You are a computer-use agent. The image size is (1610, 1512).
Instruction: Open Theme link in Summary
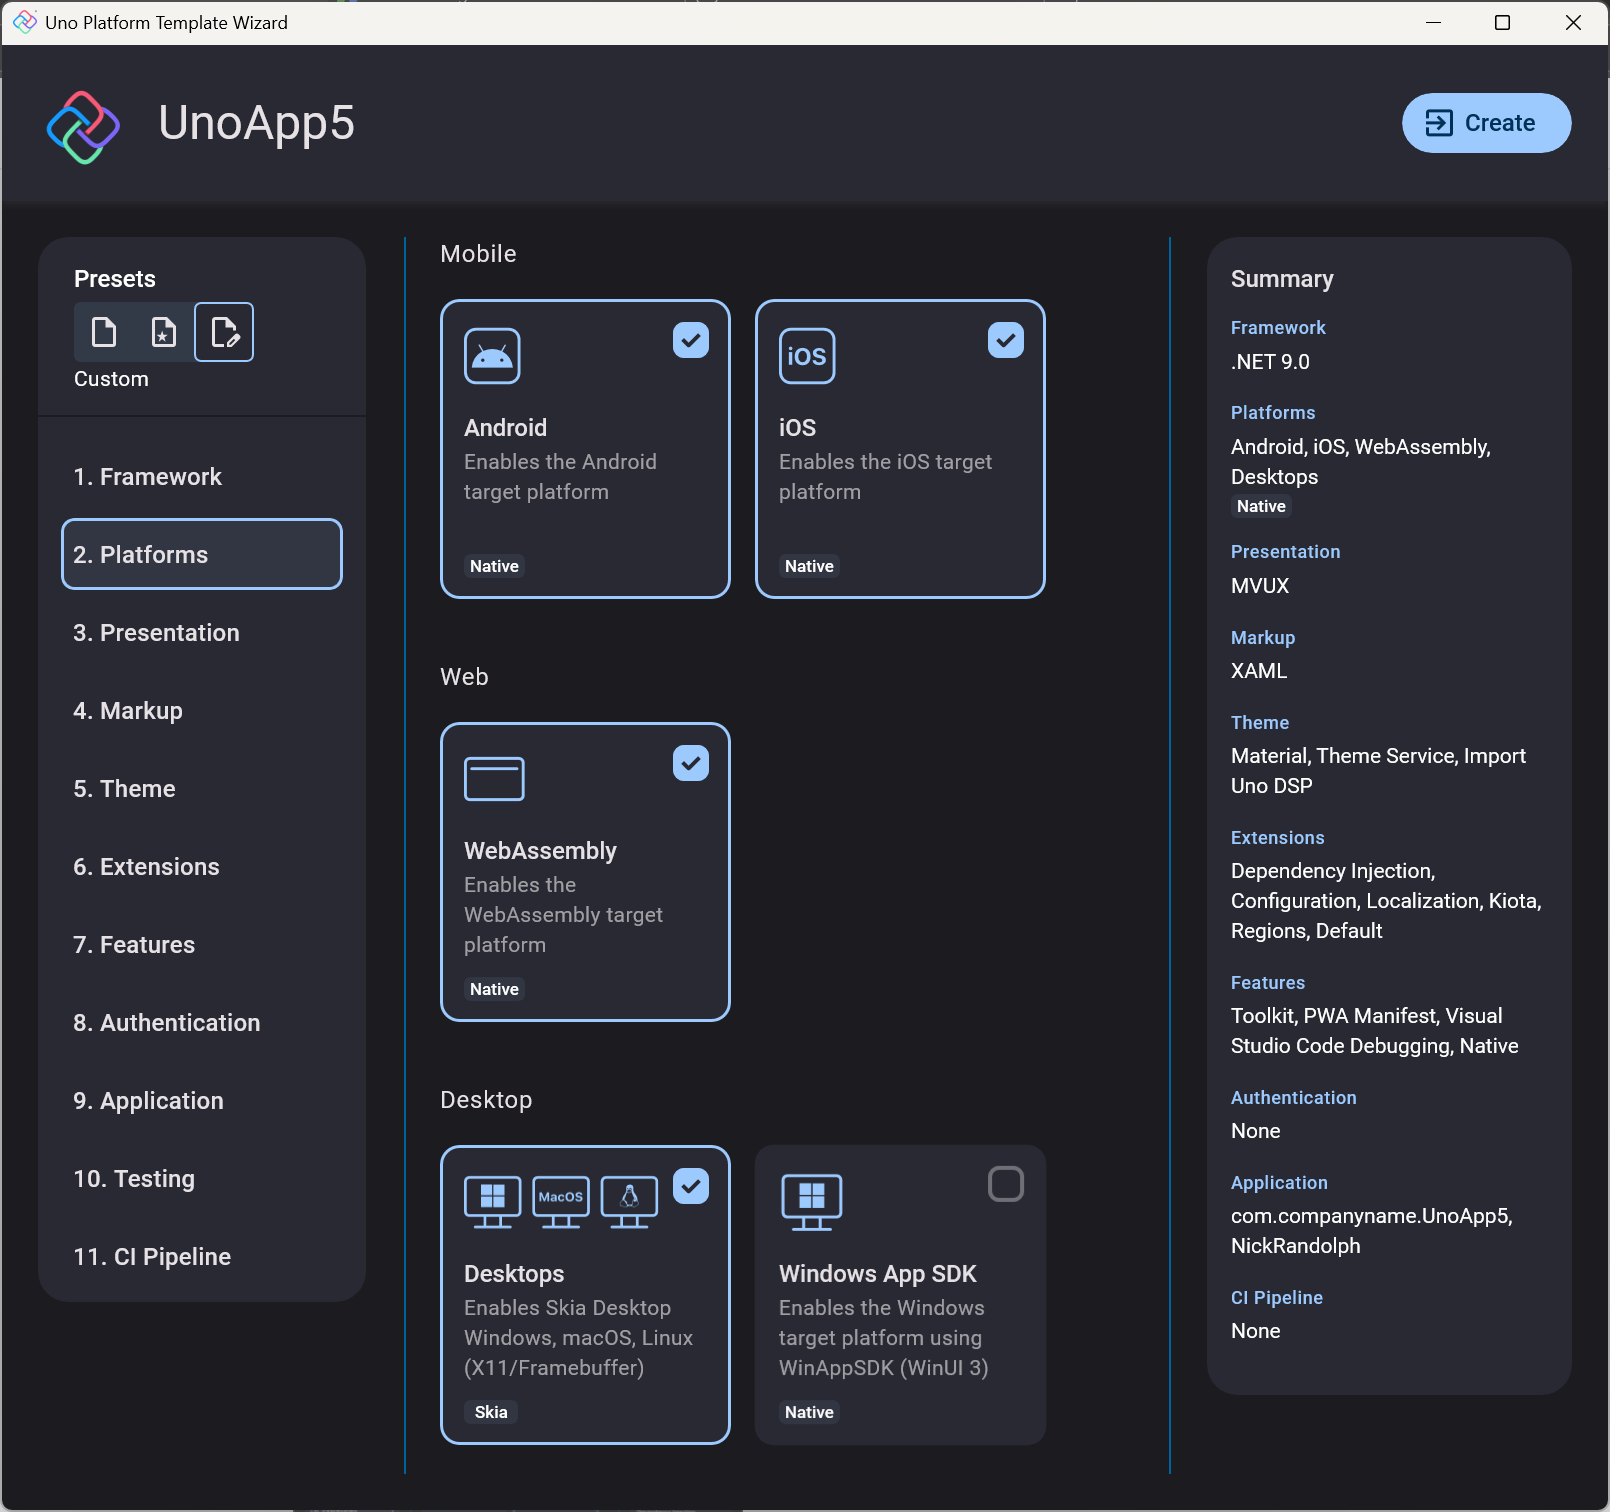(x=1260, y=723)
